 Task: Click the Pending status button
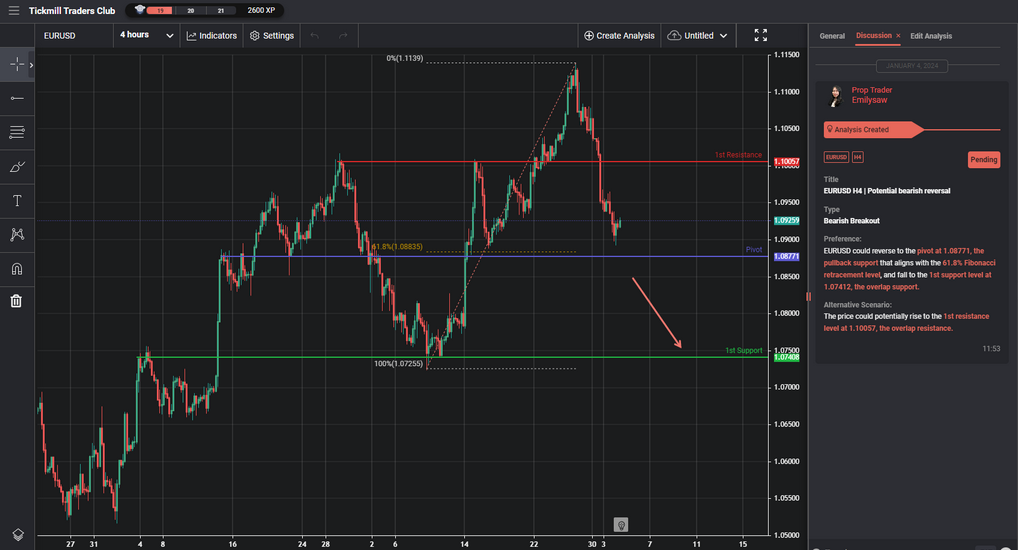(984, 160)
